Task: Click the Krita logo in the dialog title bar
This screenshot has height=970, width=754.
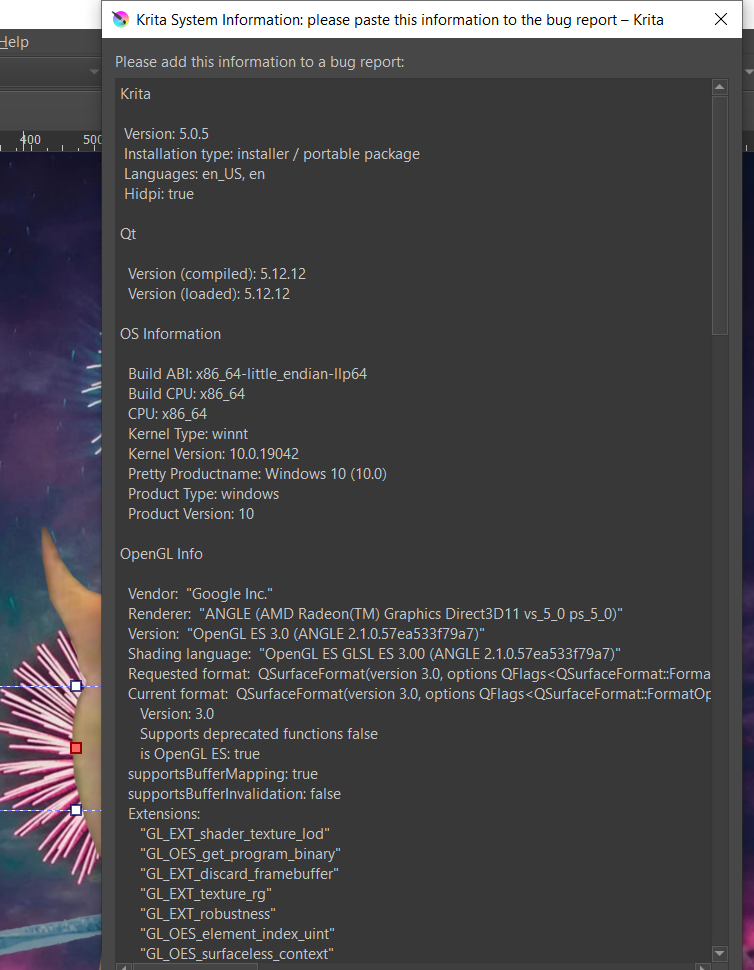Action: pos(121,19)
